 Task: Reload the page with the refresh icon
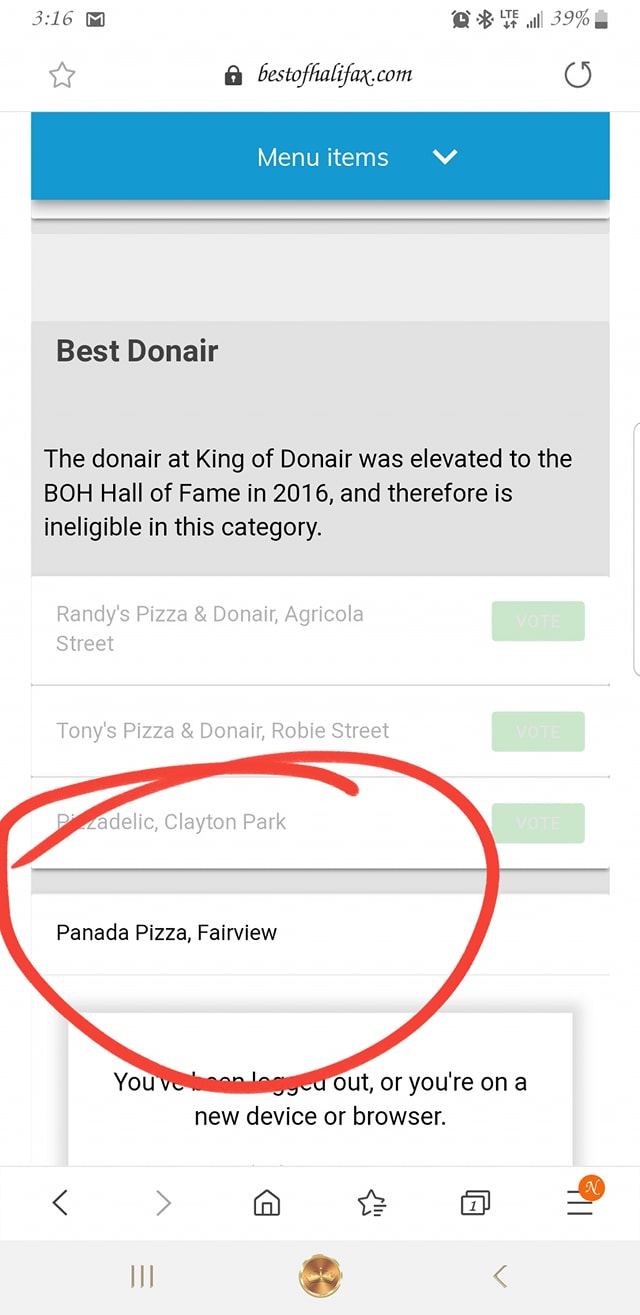578,75
